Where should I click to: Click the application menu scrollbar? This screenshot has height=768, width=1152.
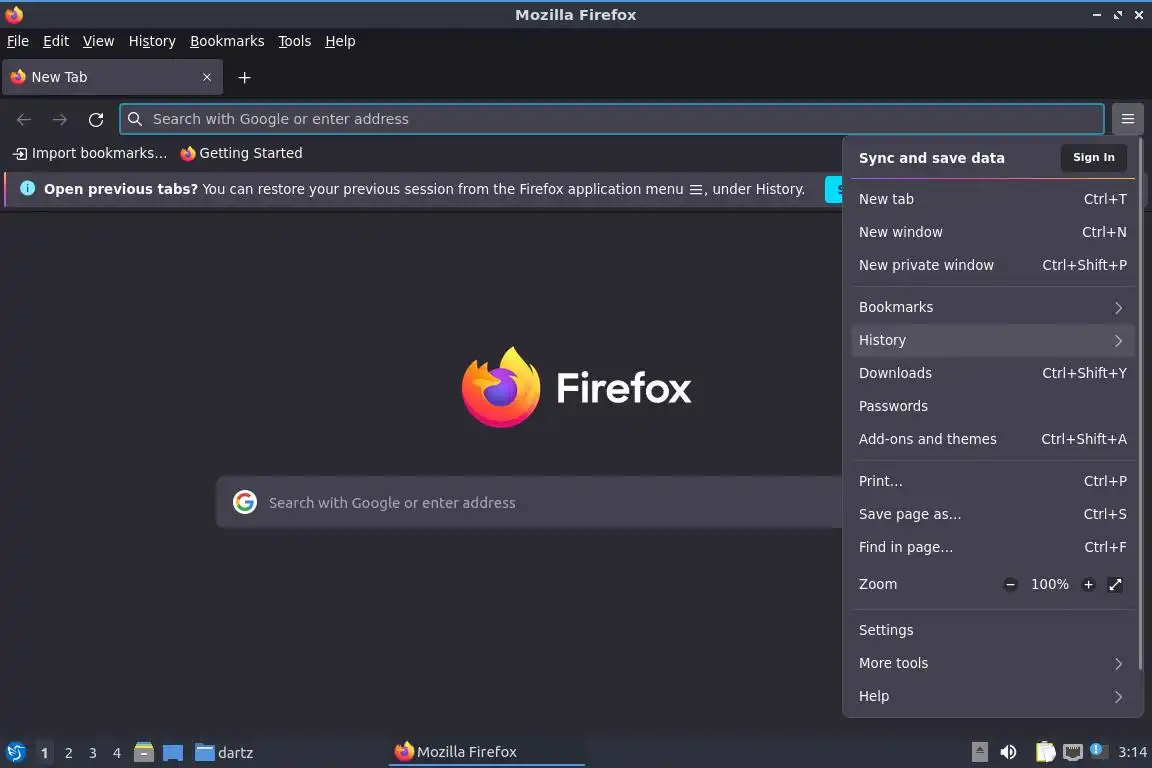click(1140, 404)
